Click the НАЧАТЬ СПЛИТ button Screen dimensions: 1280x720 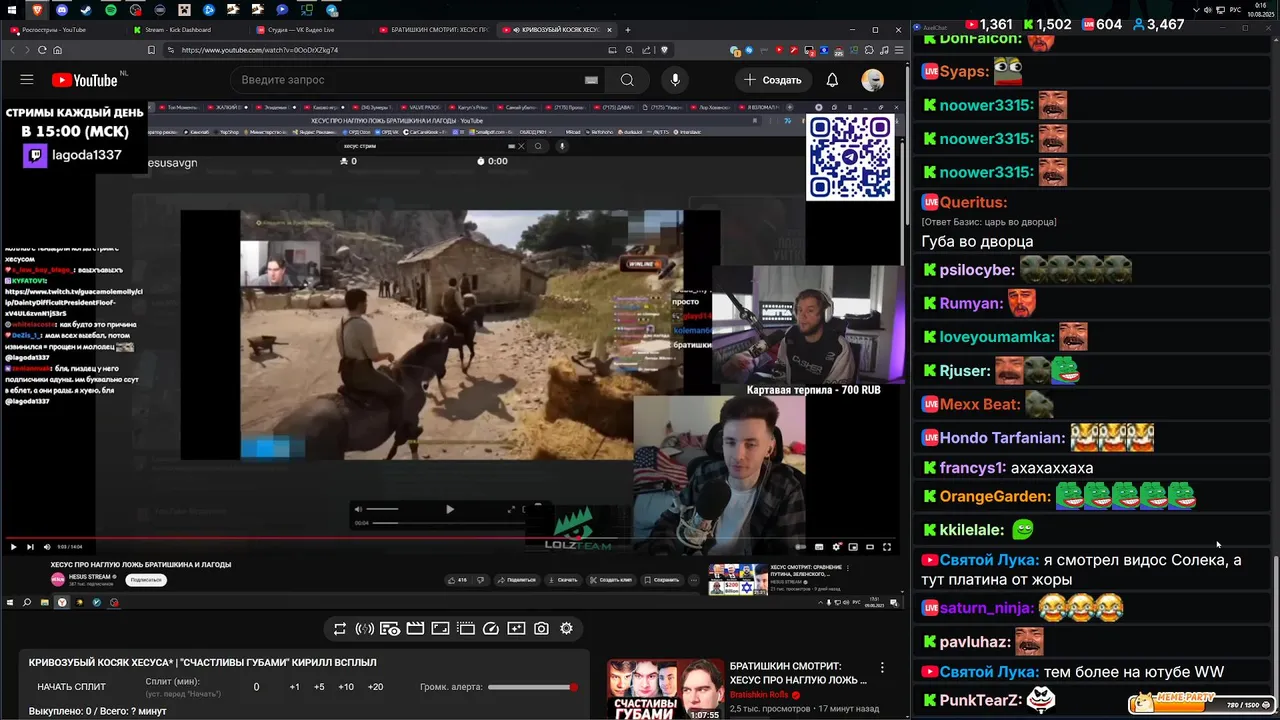71,687
